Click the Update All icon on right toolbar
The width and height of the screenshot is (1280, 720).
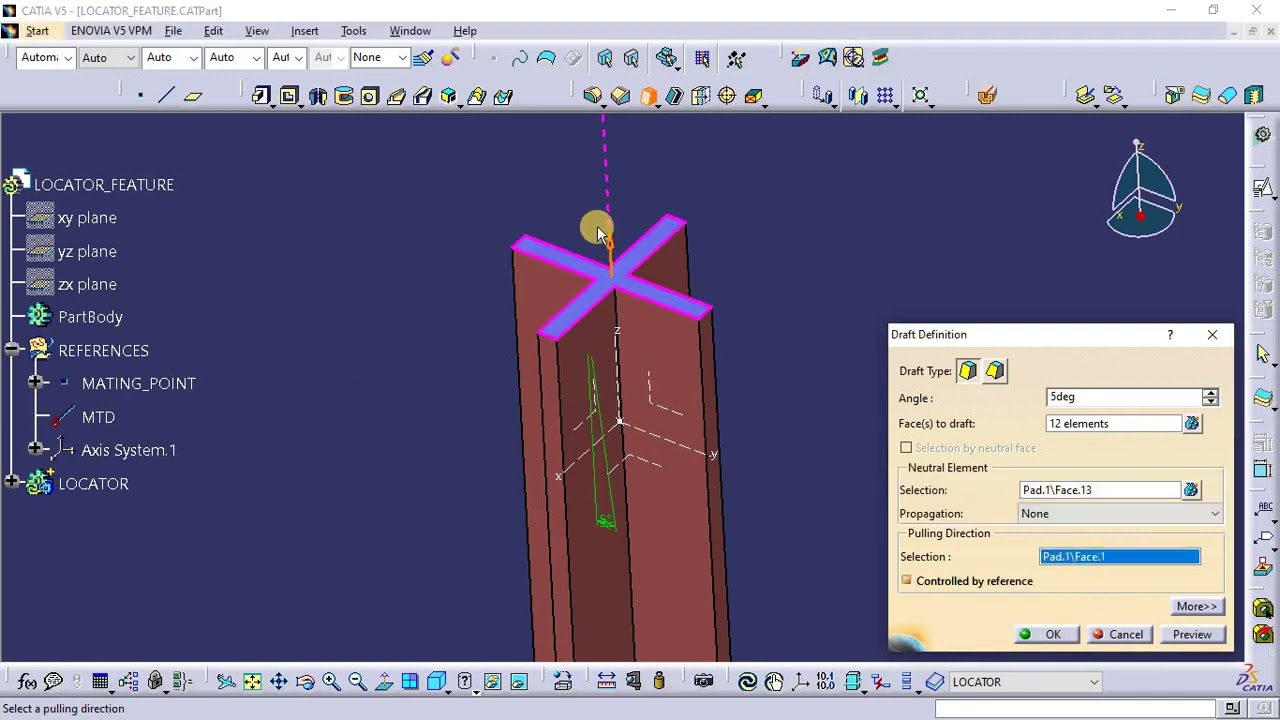point(1263,133)
